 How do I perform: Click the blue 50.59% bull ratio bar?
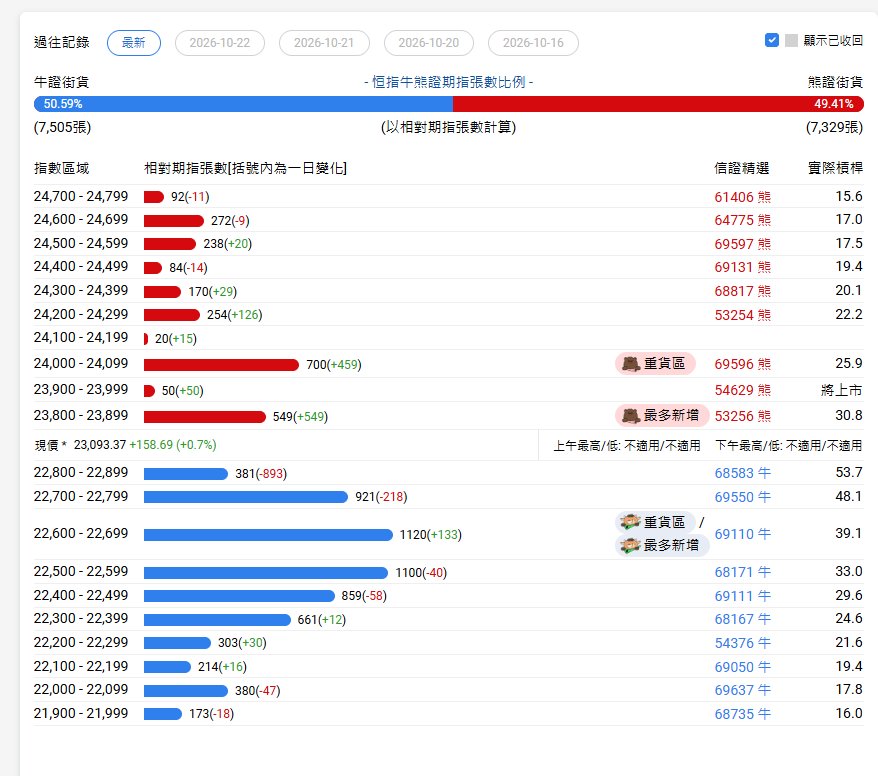244,104
